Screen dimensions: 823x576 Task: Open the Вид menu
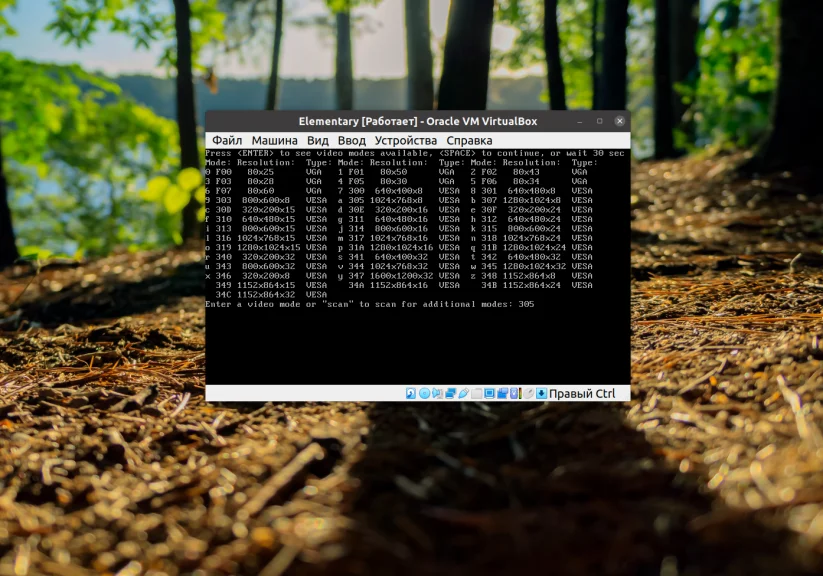coord(318,140)
